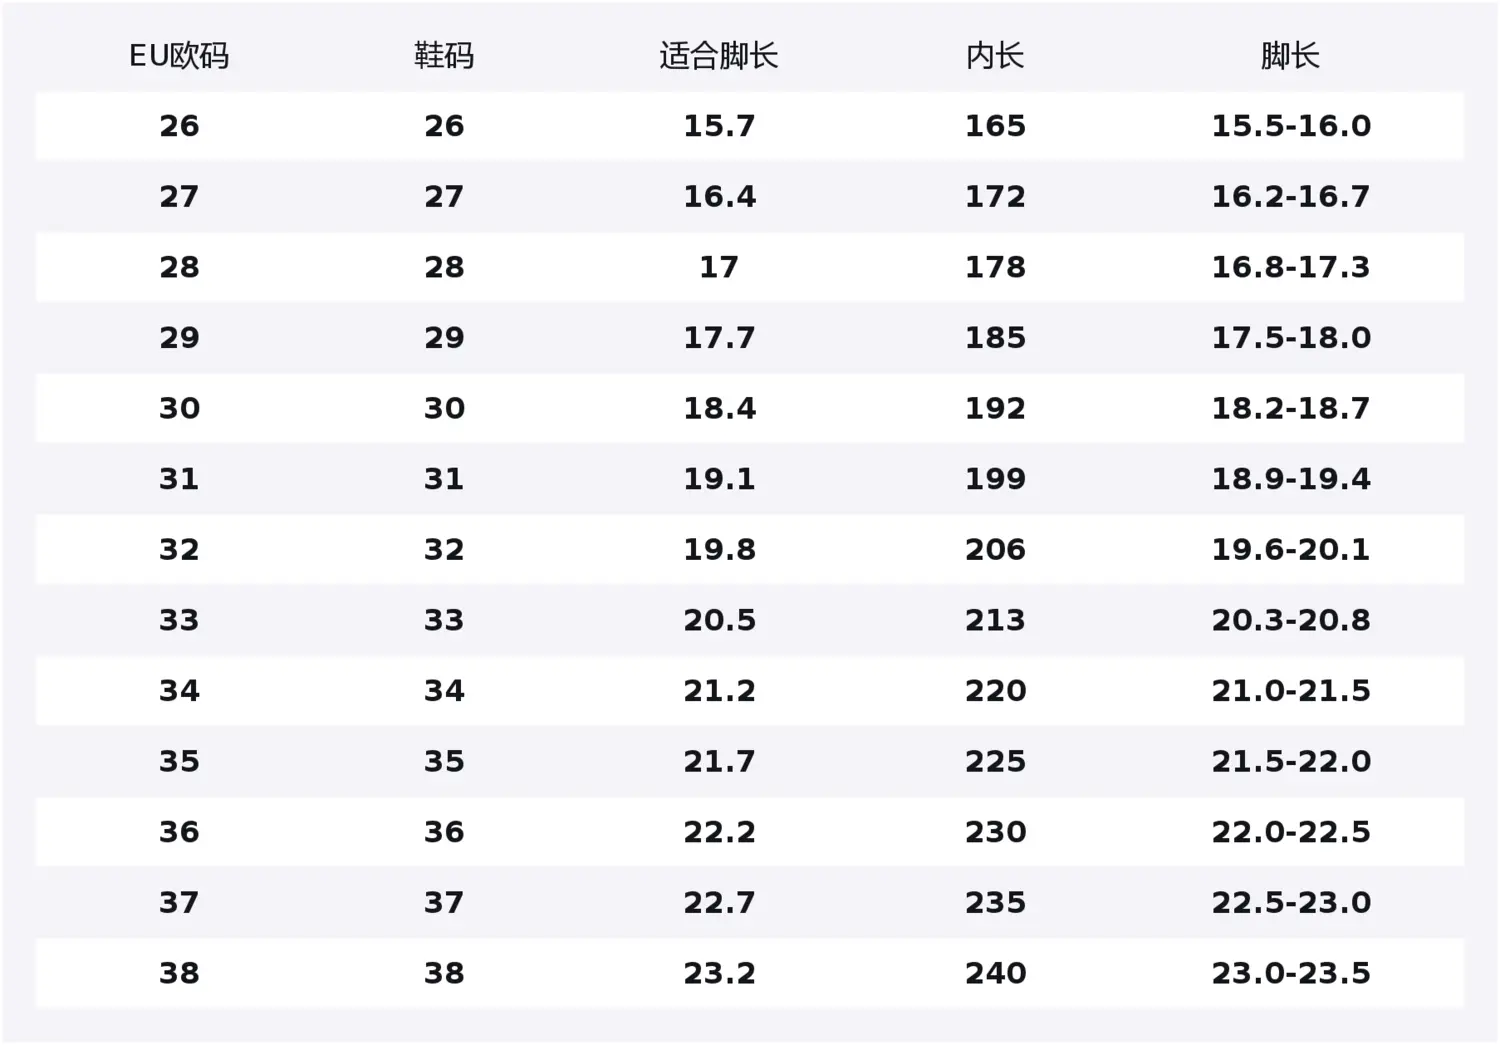Click EU size 29 in first column
This screenshot has height=1045, width=1500.
click(179, 338)
